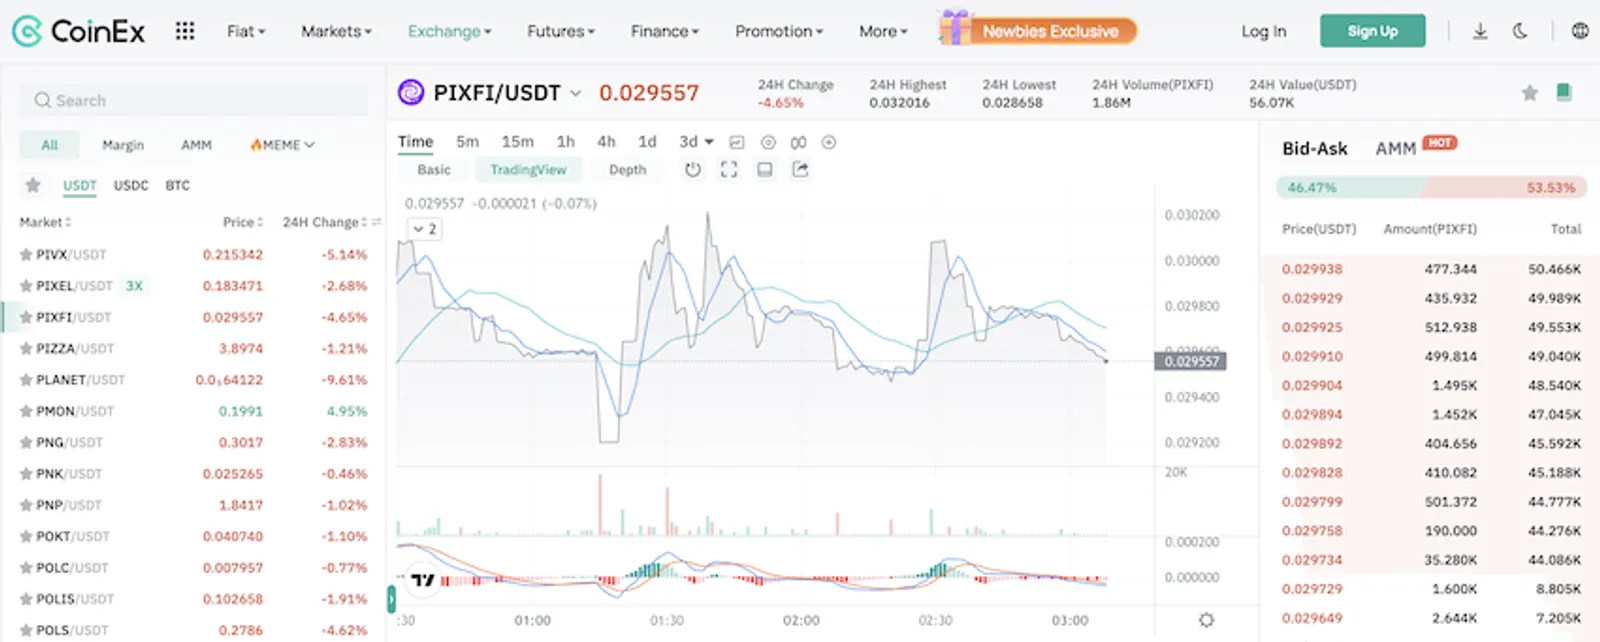
Task: Star the PIVX/USDT market
Action: 26,254
